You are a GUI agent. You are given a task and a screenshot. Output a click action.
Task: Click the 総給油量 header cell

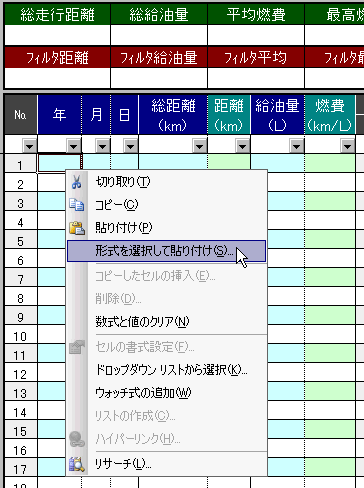[159, 15]
